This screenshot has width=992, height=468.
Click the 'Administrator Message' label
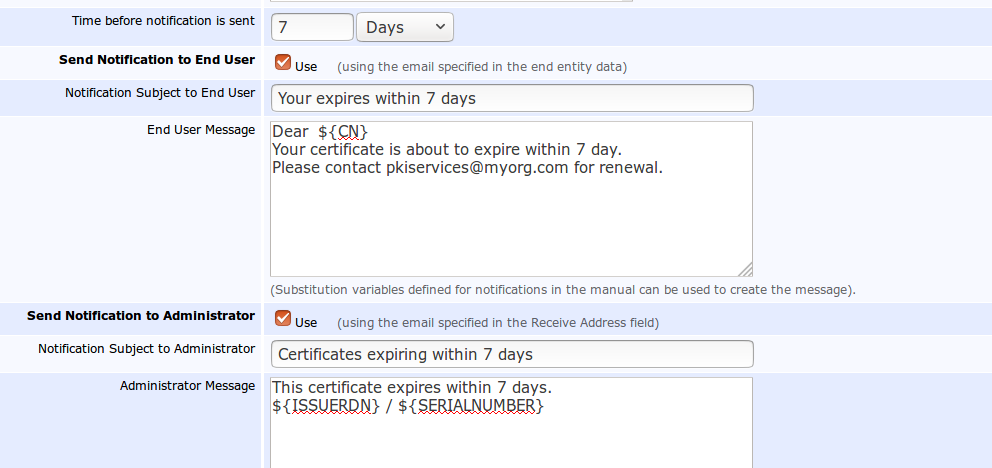click(x=187, y=386)
